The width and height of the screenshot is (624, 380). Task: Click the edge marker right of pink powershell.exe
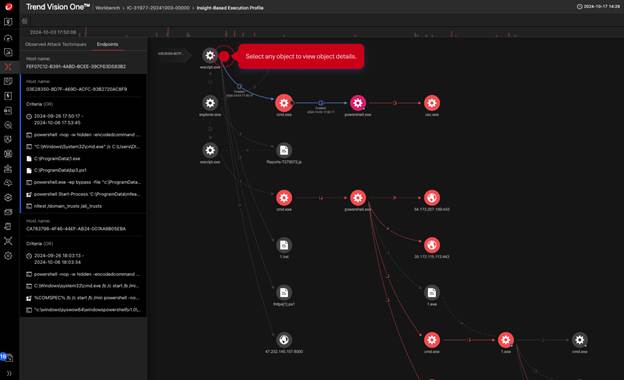pyautogui.click(x=395, y=103)
